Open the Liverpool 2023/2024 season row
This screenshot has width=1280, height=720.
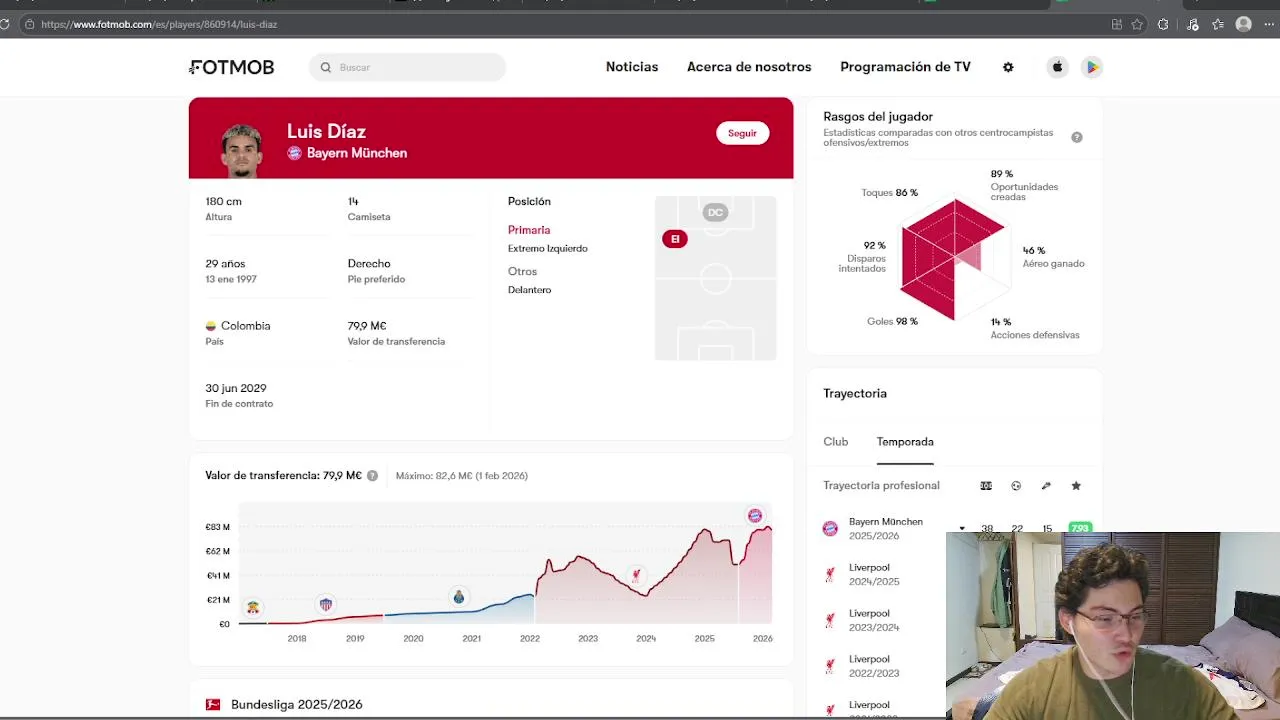click(x=874, y=620)
